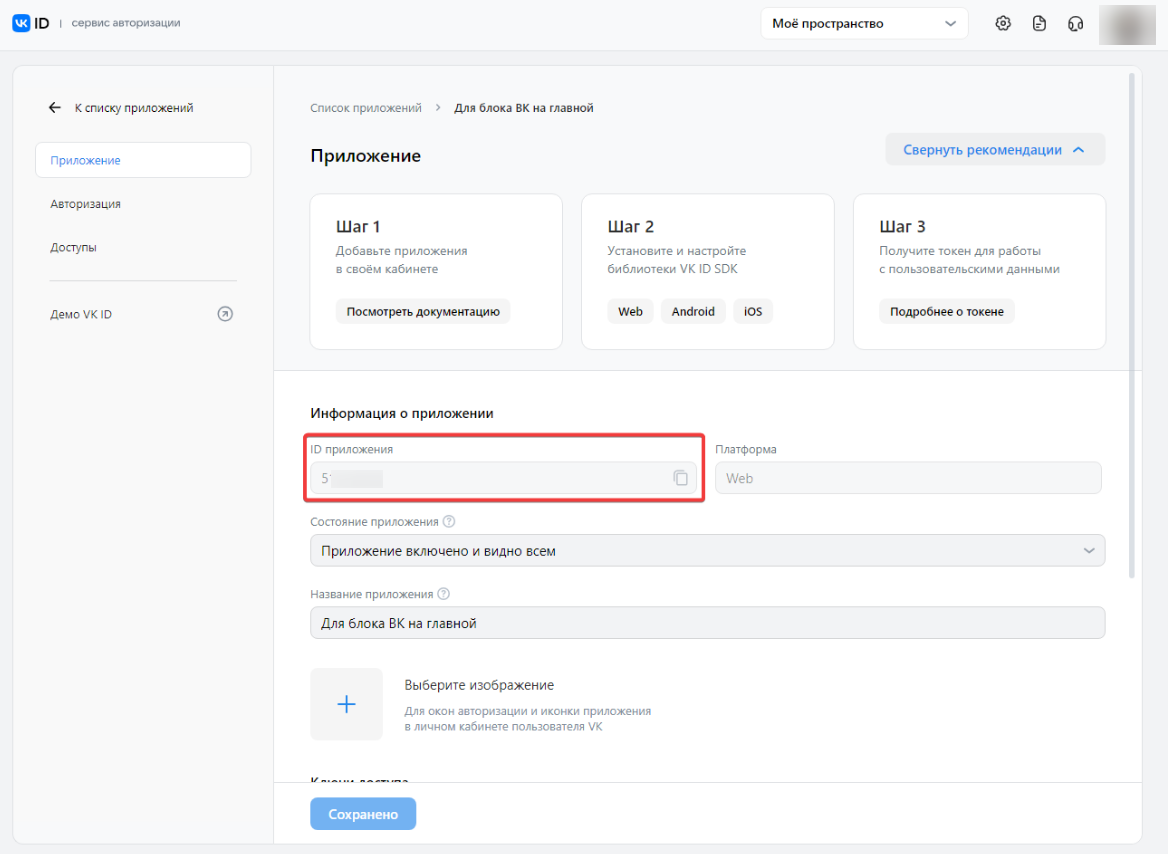The image size is (1168, 854).
Task: Click the Выберите изображение label
Action: 479,685
